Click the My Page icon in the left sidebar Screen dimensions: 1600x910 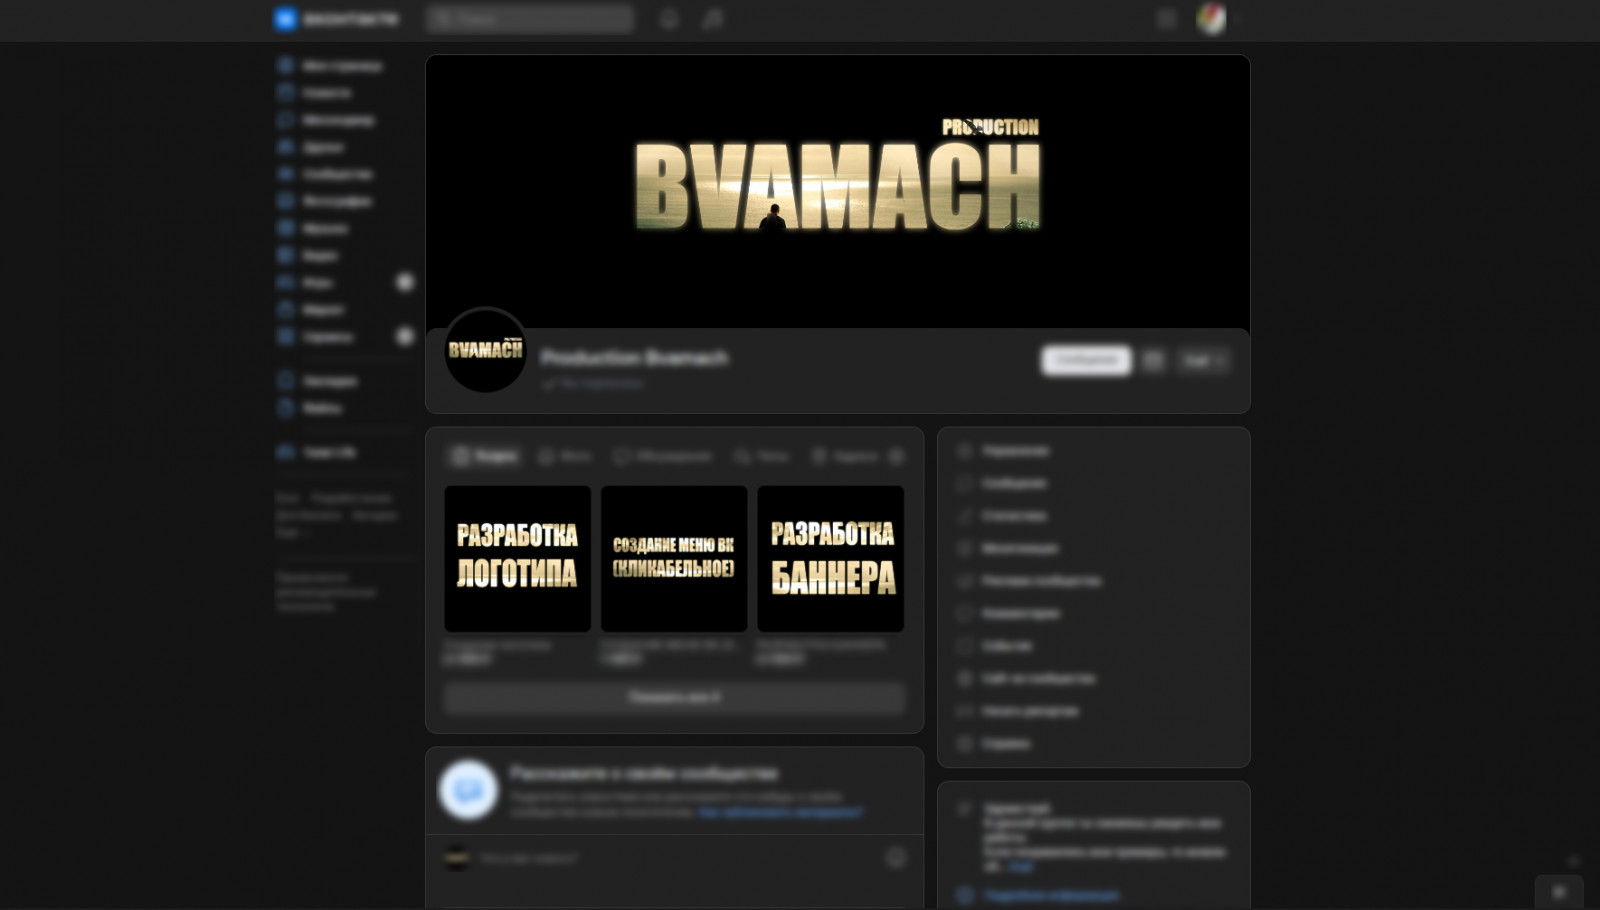pyautogui.click(x=285, y=65)
